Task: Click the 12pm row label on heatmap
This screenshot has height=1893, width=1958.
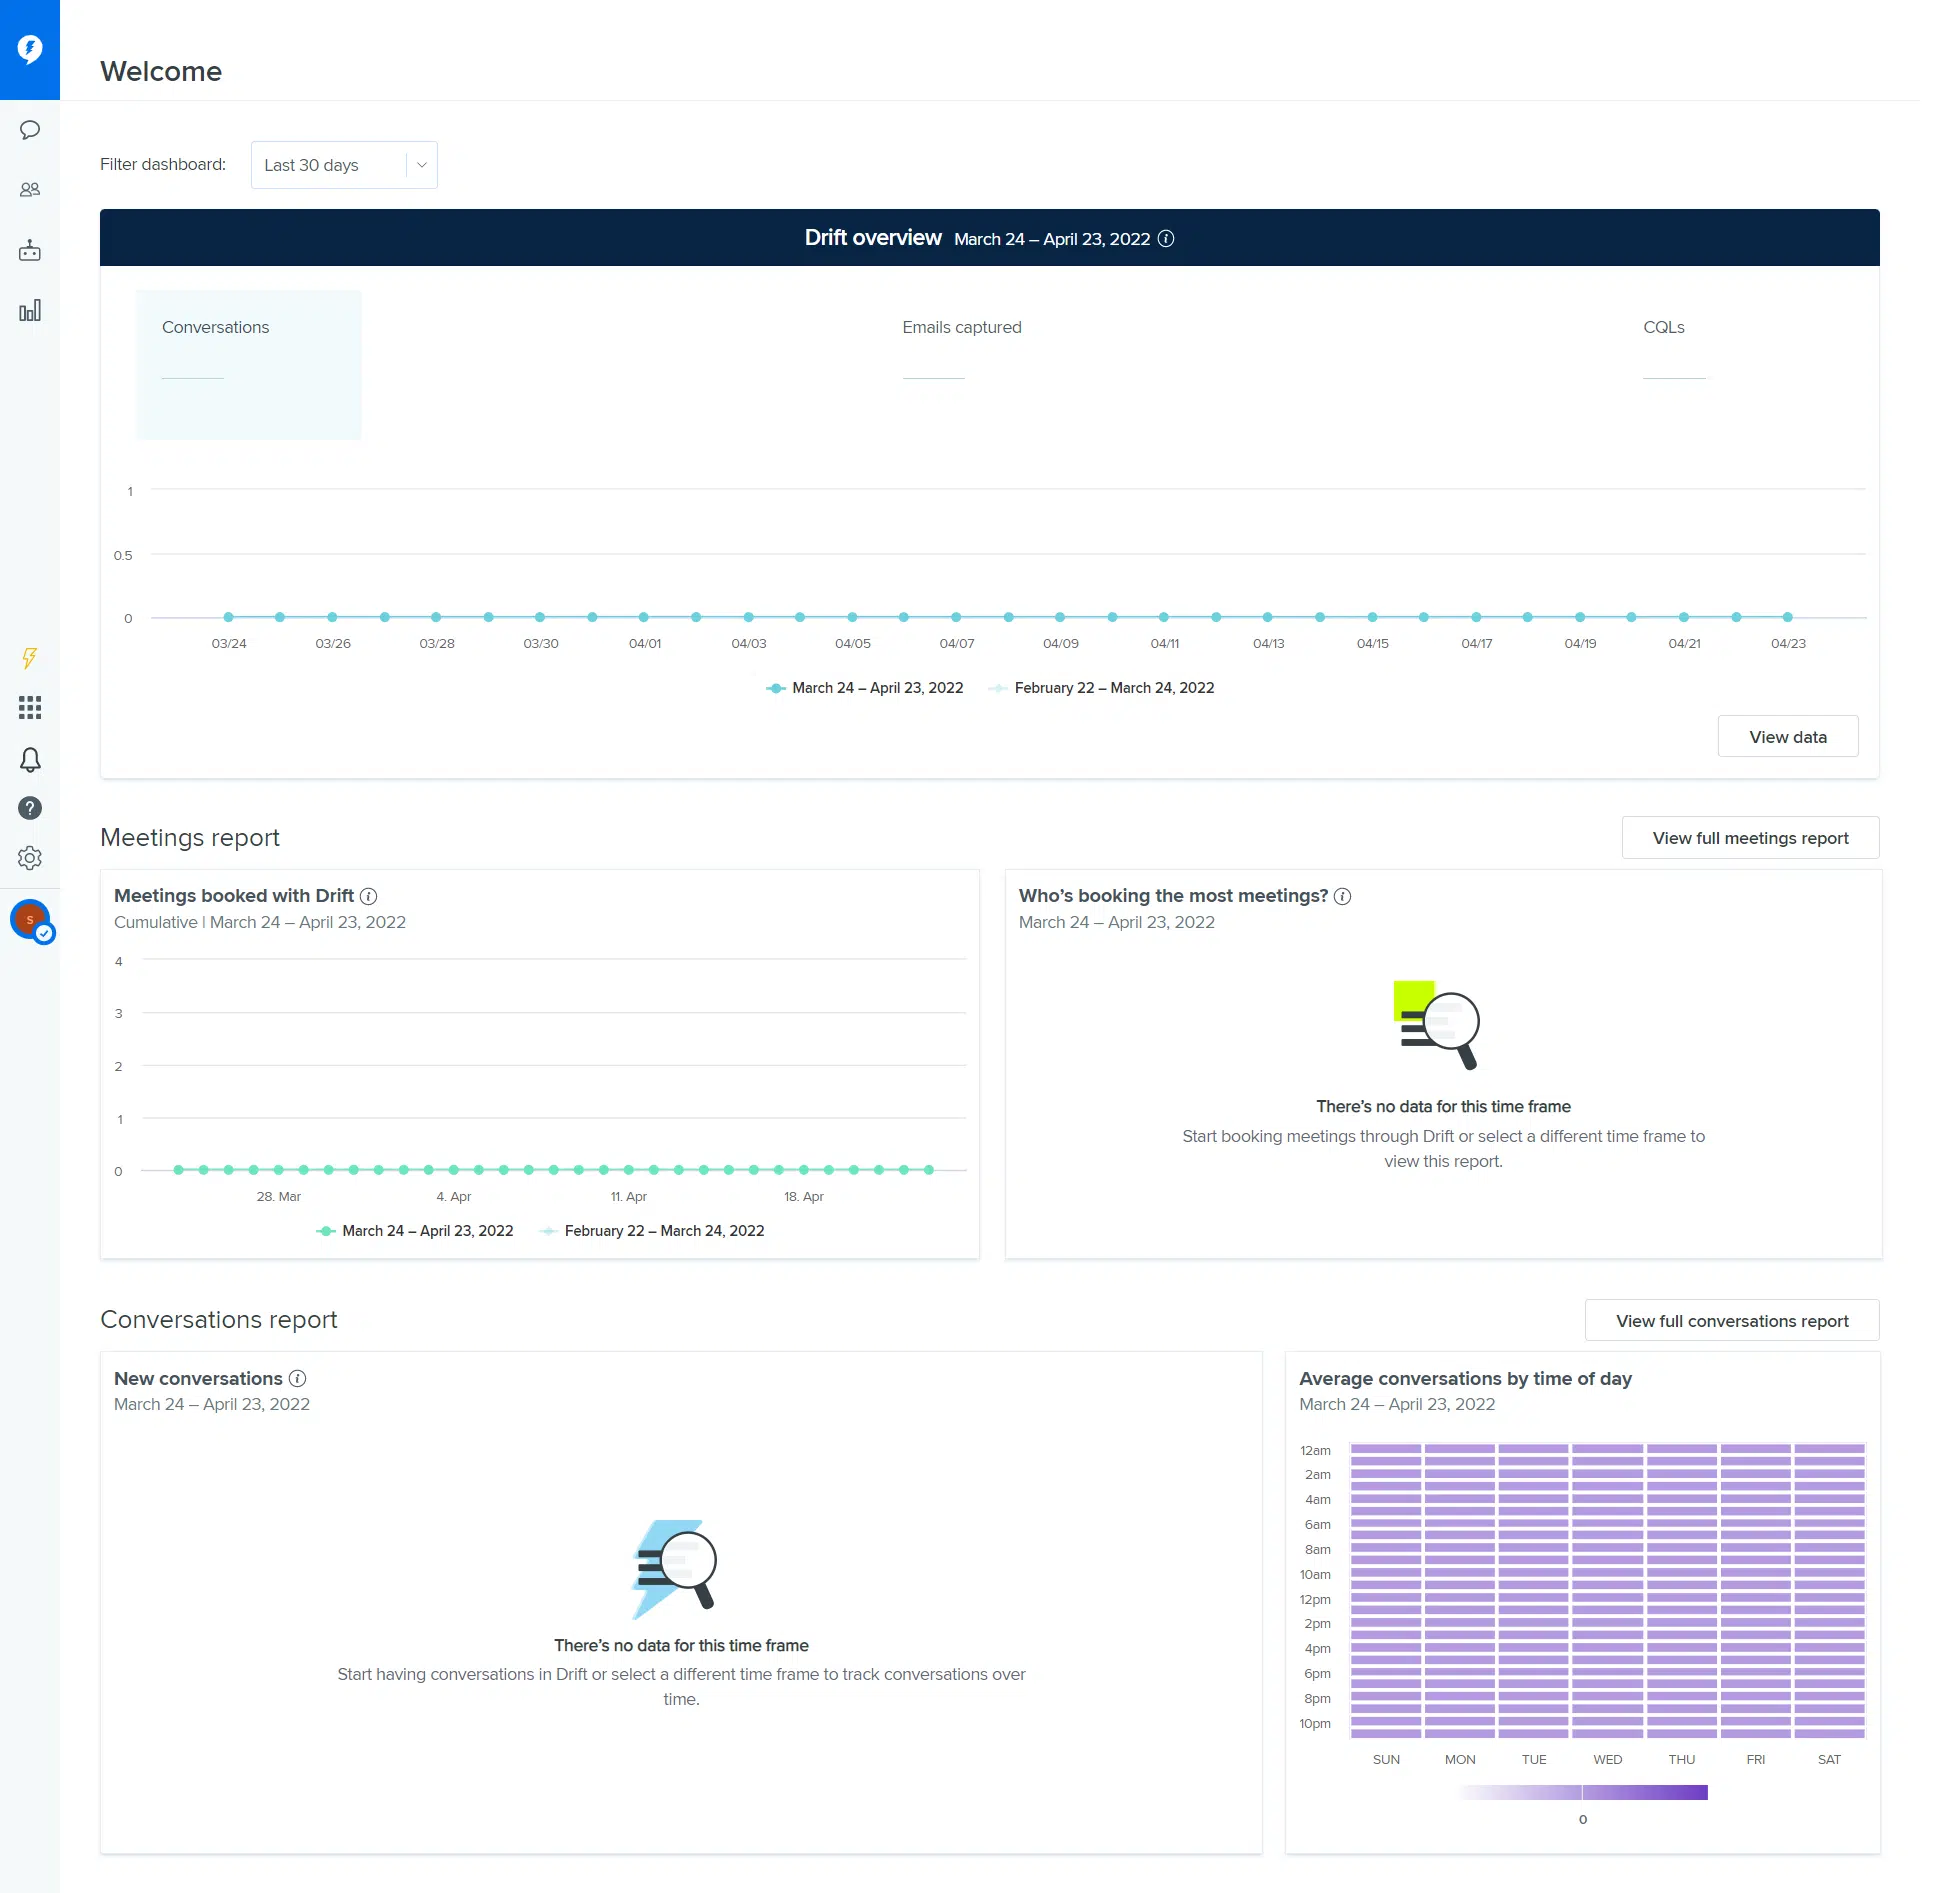Action: pyautogui.click(x=1315, y=1599)
